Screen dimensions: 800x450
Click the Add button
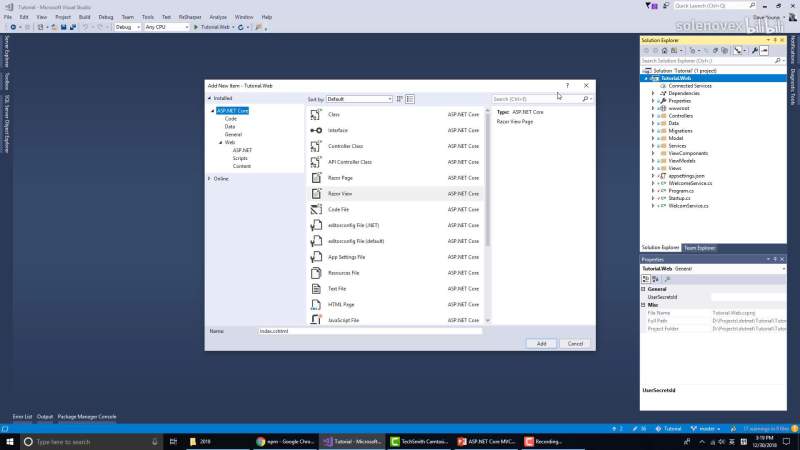coord(541,344)
